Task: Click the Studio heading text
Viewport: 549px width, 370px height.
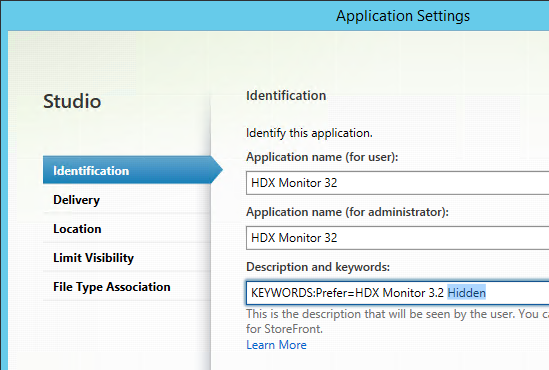Action: click(x=72, y=101)
